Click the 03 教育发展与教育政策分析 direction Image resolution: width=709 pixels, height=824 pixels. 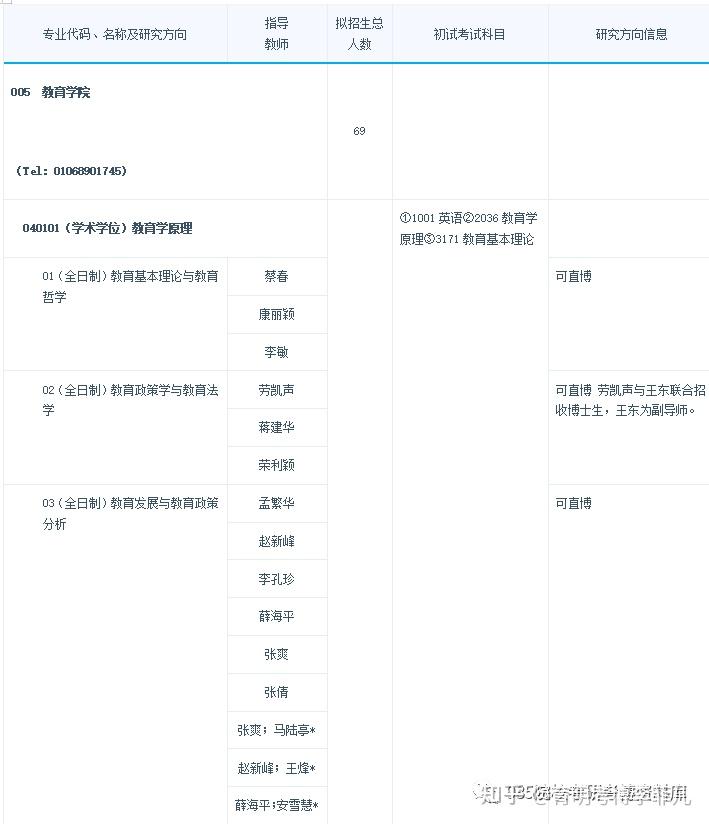pyautogui.click(x=130, y=513)
